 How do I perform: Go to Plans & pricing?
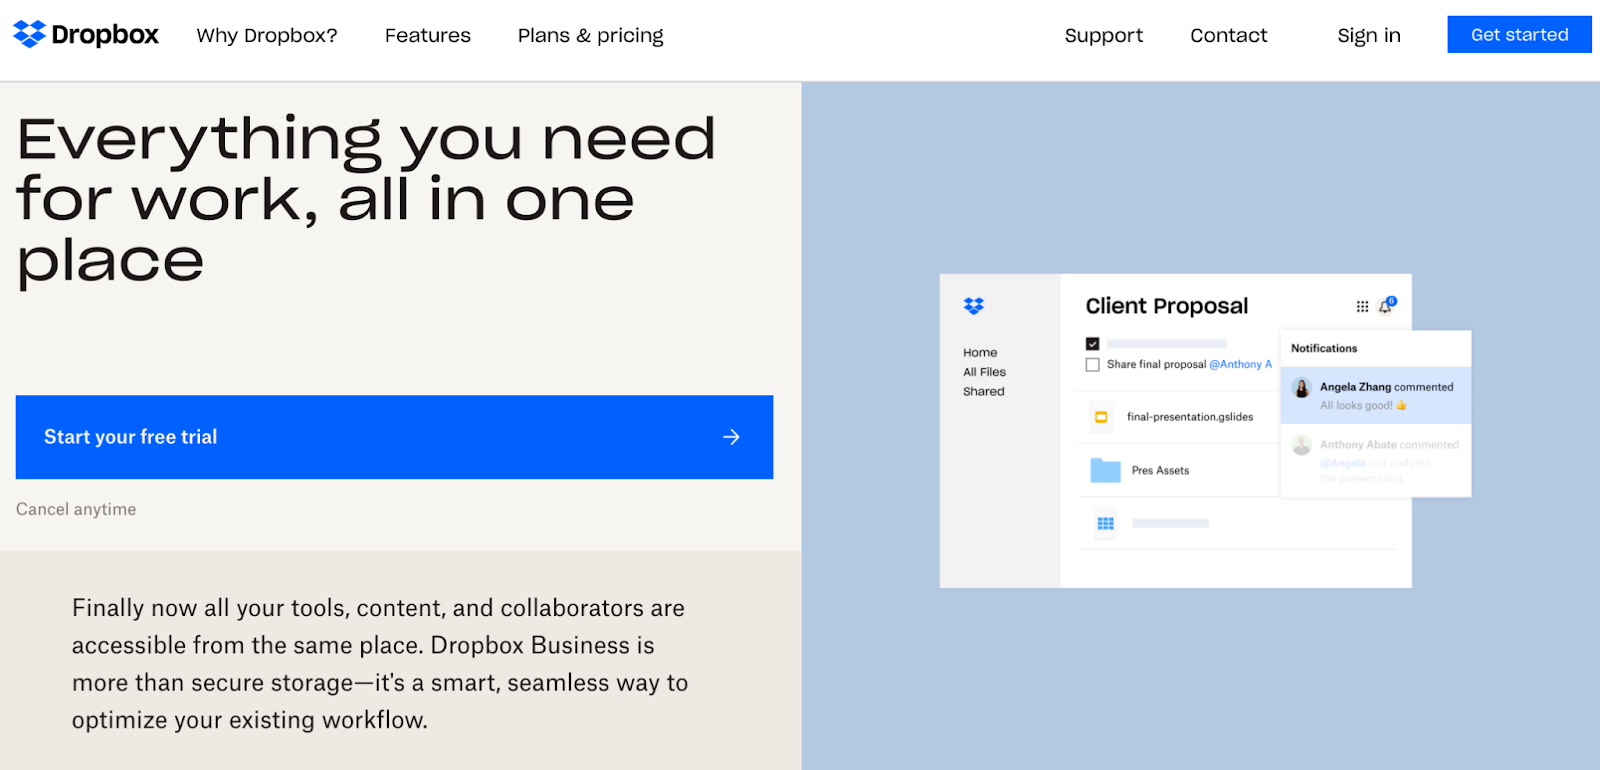tap(590, 36)
